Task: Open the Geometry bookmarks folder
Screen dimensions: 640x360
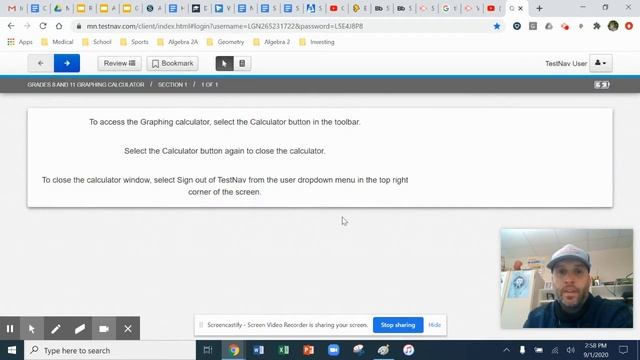Action: [x=225, y=42]
